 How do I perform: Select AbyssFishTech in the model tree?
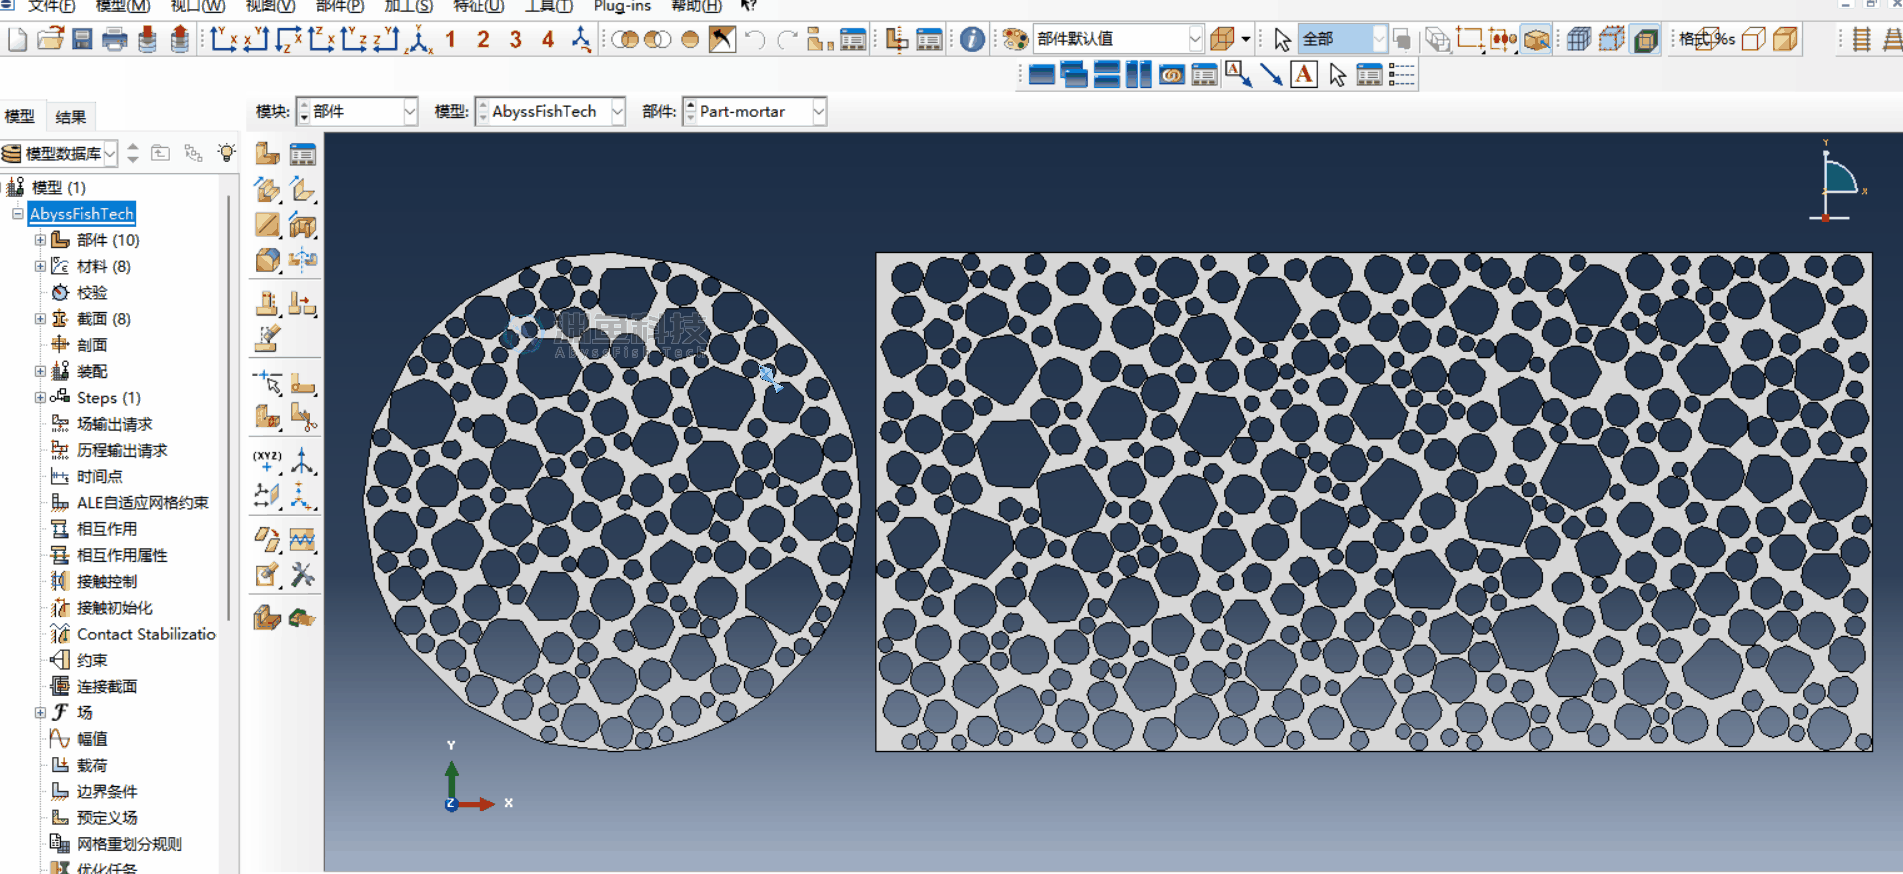pyautogui.click(x=81, y=214)
